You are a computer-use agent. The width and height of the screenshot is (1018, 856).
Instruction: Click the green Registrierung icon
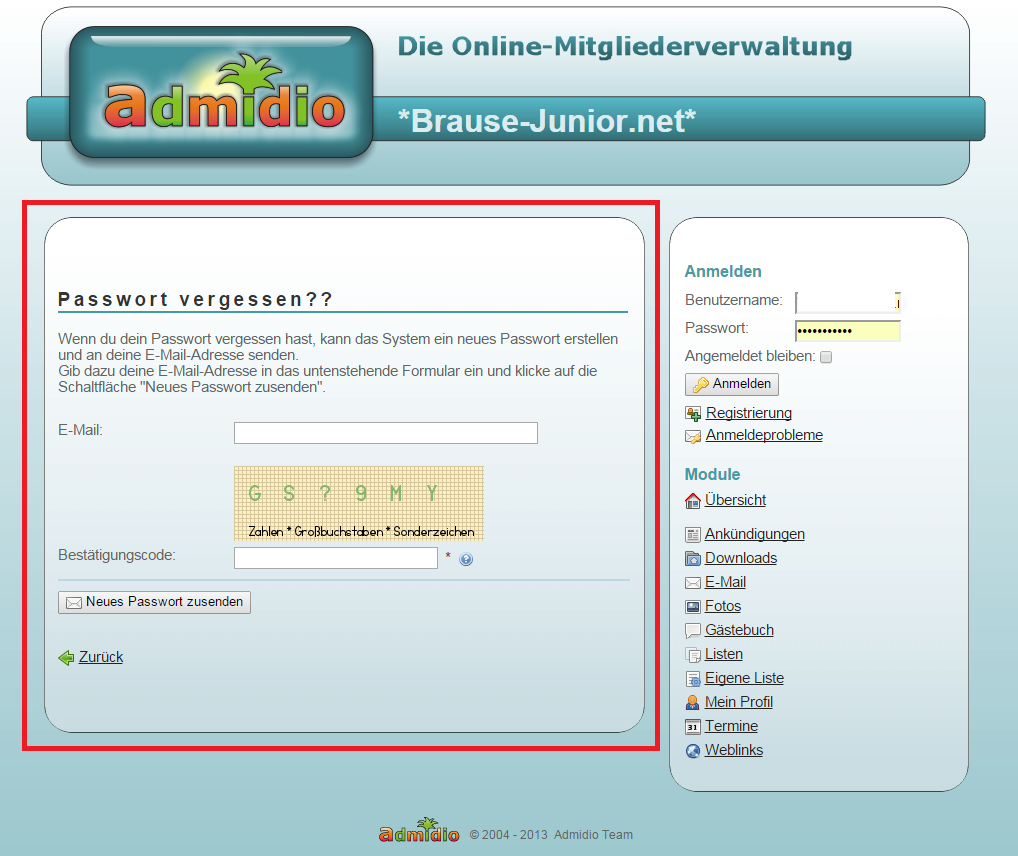pos(694,412)
